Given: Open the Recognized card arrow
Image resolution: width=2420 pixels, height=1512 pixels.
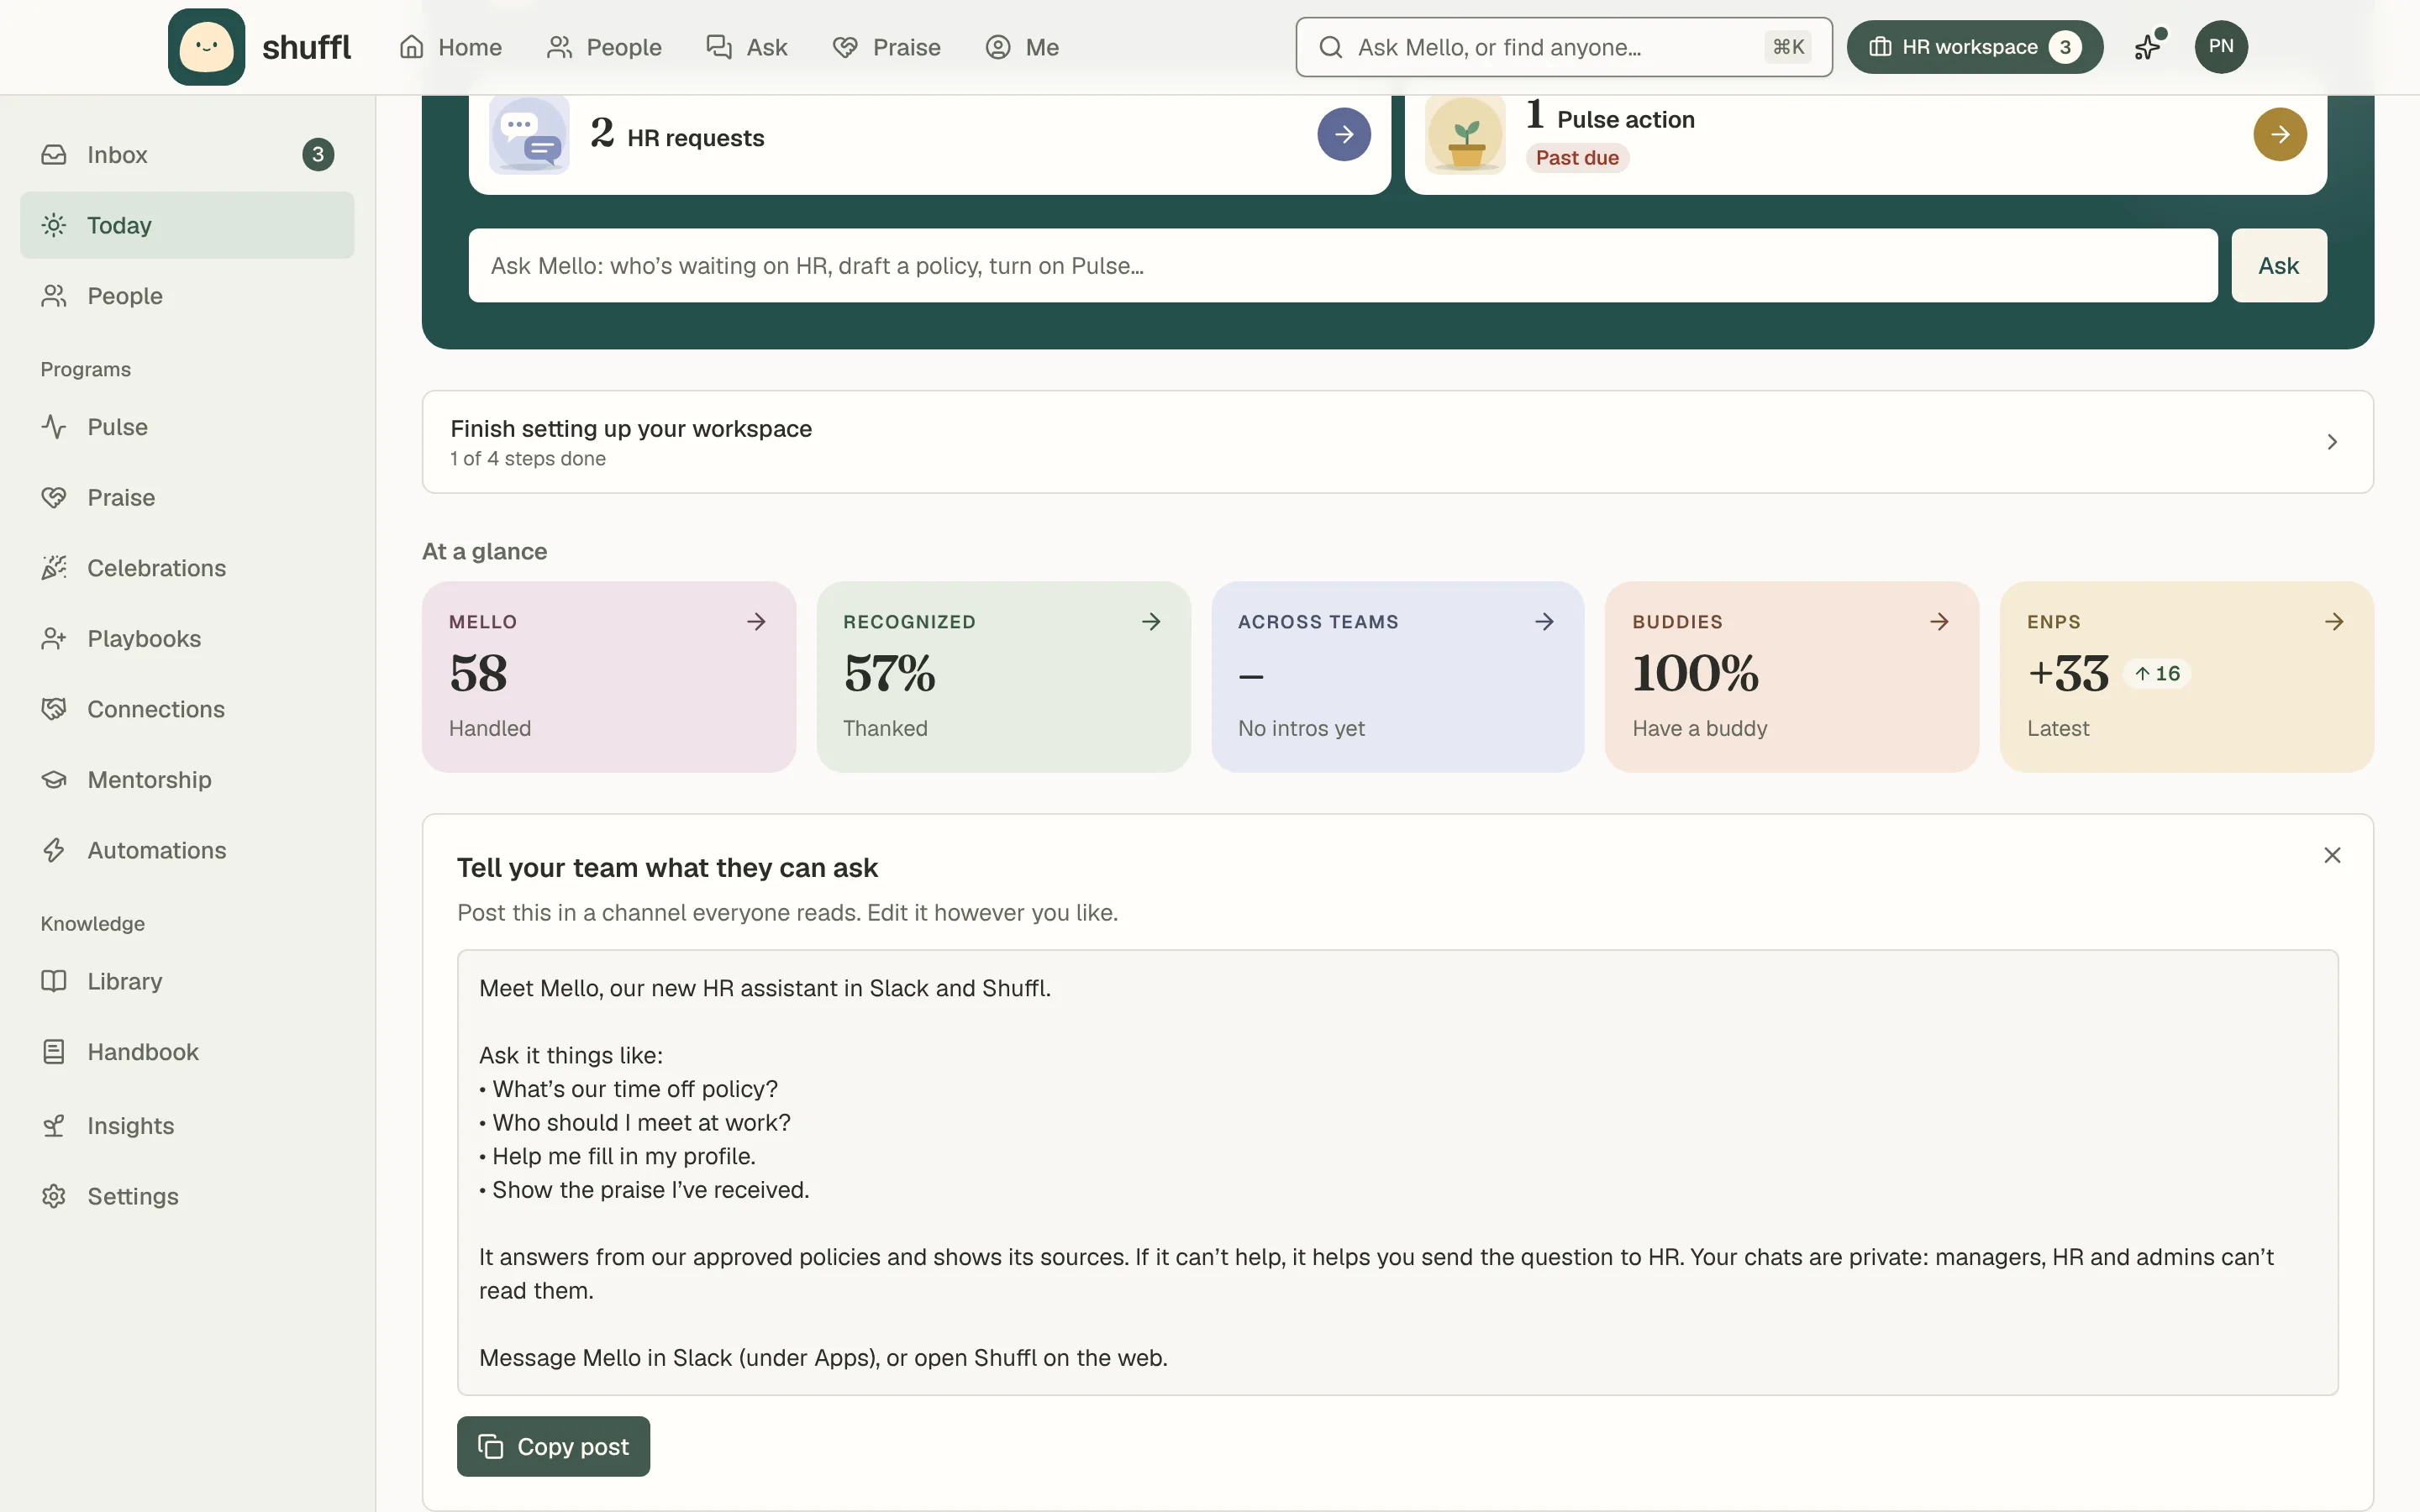Looking at the screenshot, I should [1151, 622].
